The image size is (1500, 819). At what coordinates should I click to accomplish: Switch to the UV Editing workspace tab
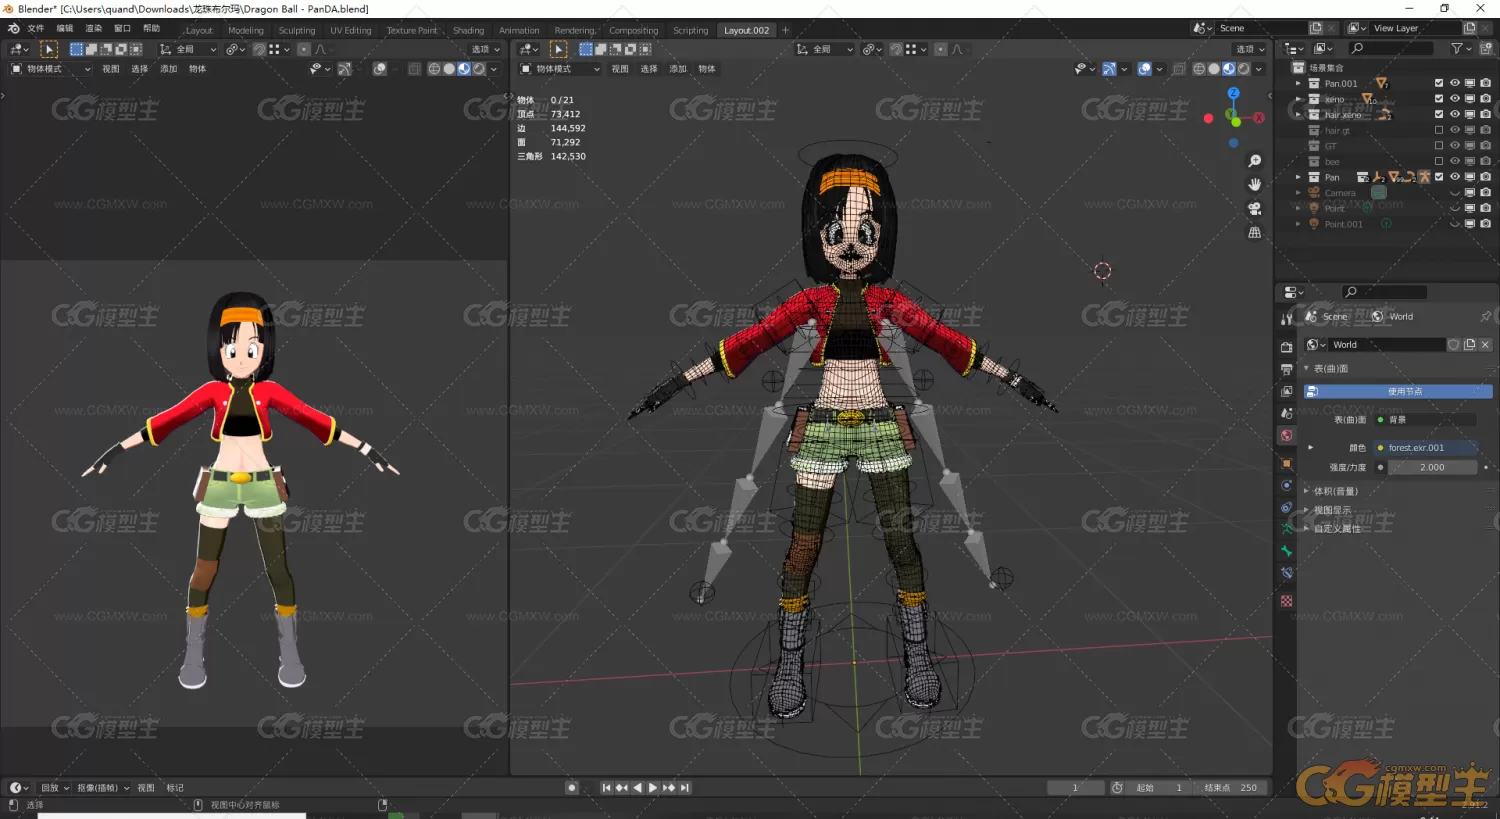click(x=351, y=30)
